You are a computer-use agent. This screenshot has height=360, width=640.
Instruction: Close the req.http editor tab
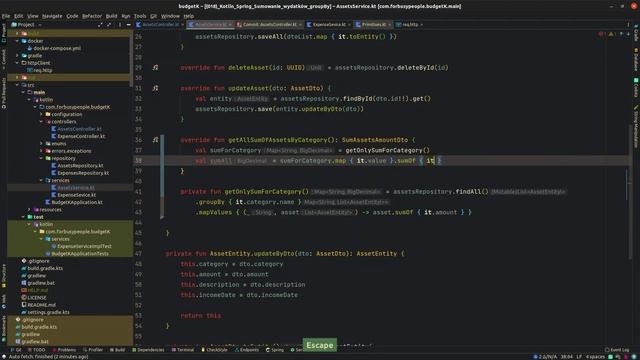click(x=422, y=25)
